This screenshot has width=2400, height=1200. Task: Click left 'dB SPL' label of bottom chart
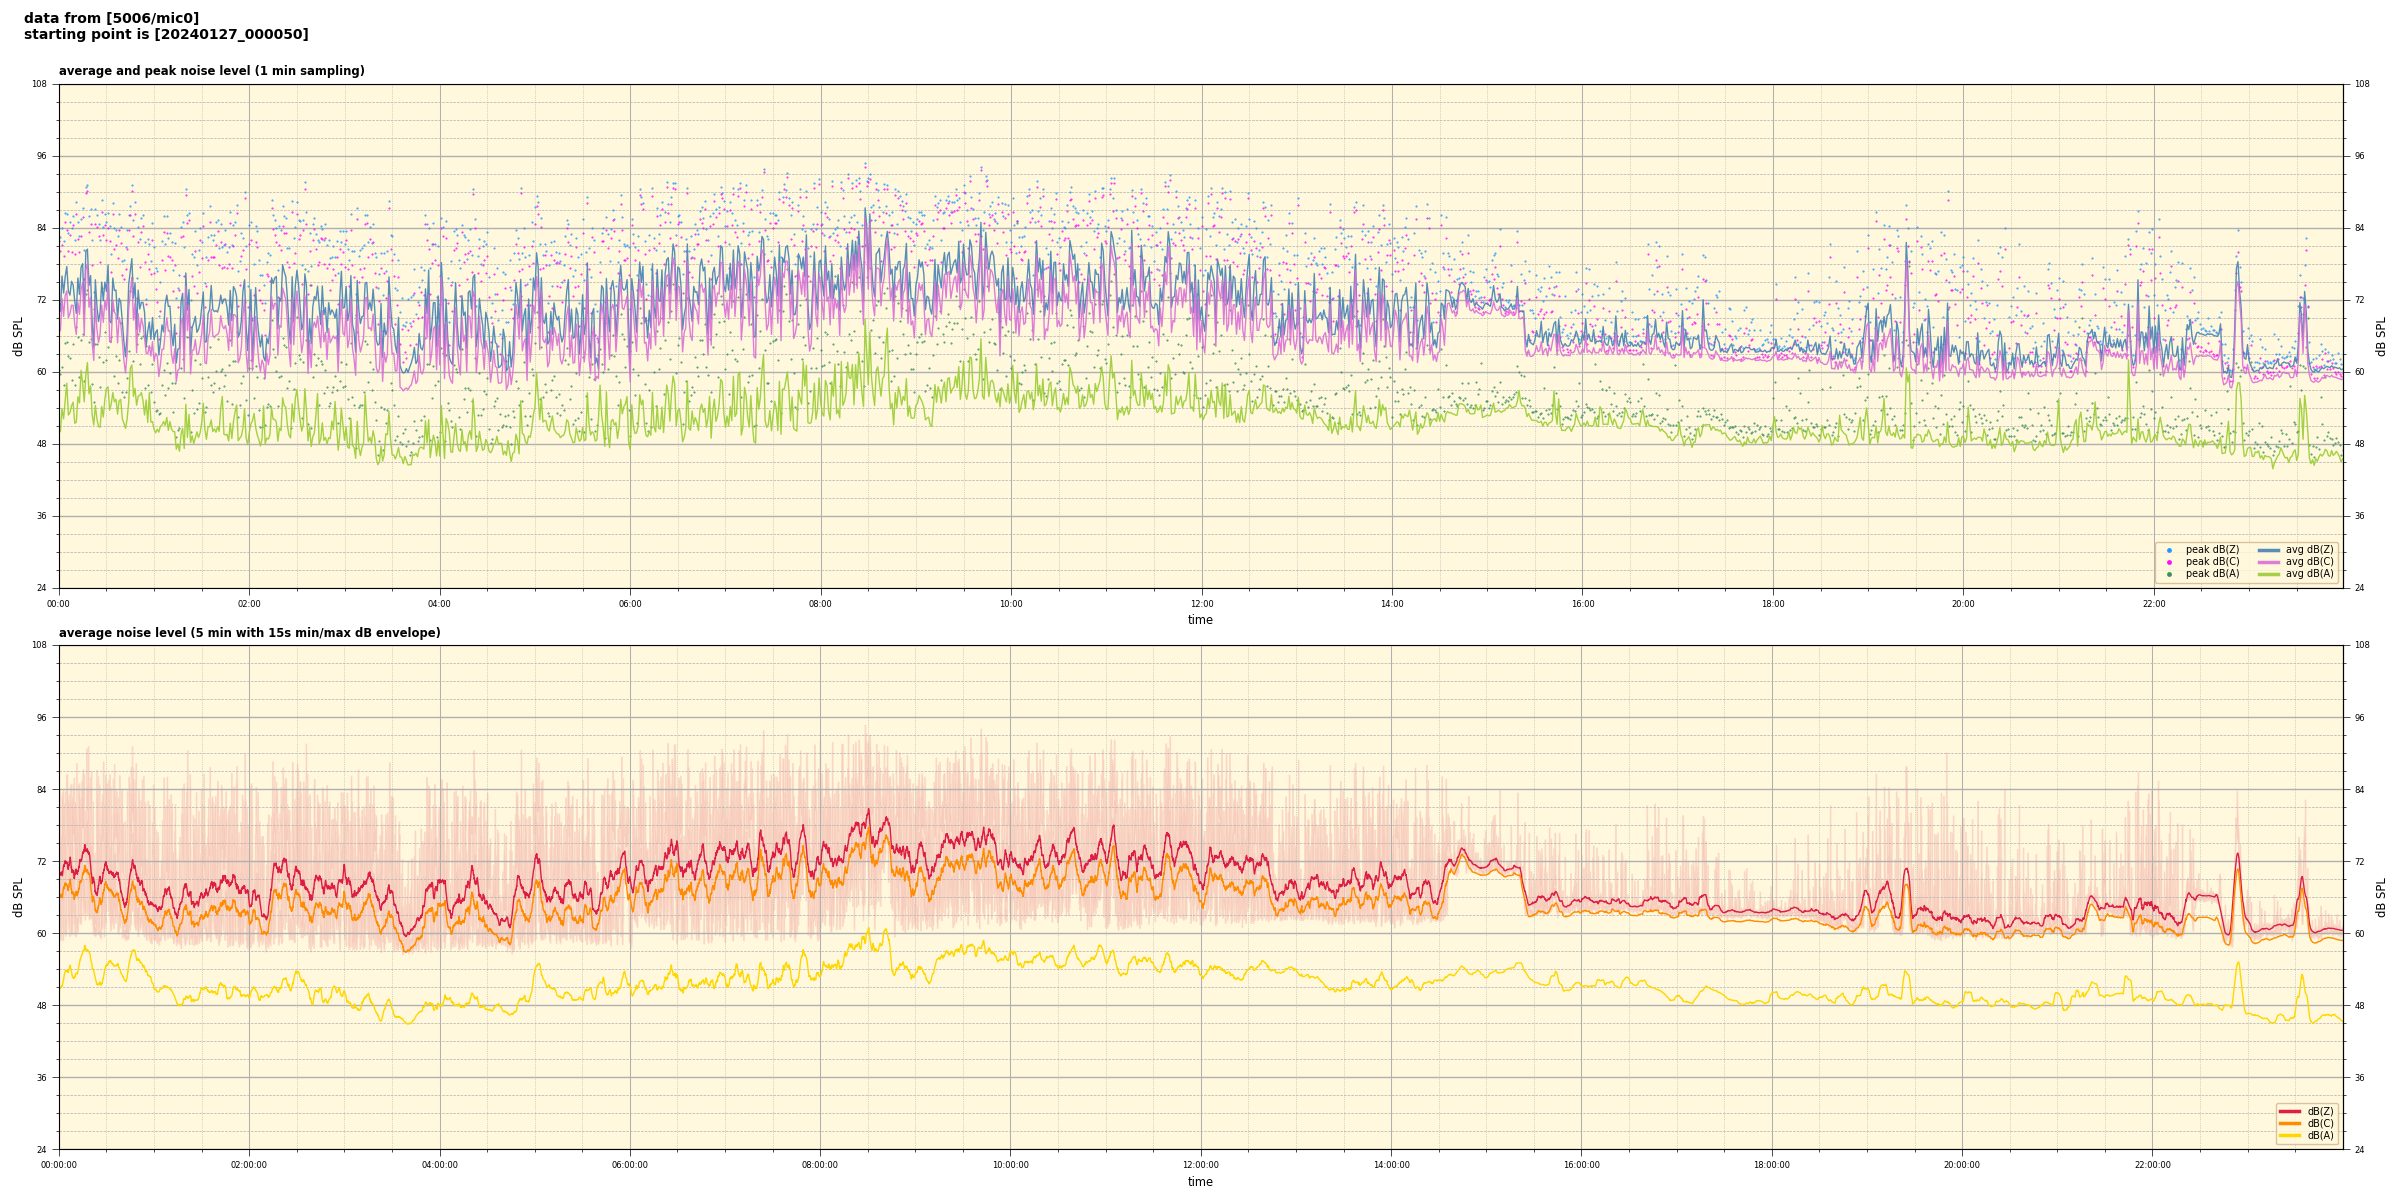tap(18, 897)
